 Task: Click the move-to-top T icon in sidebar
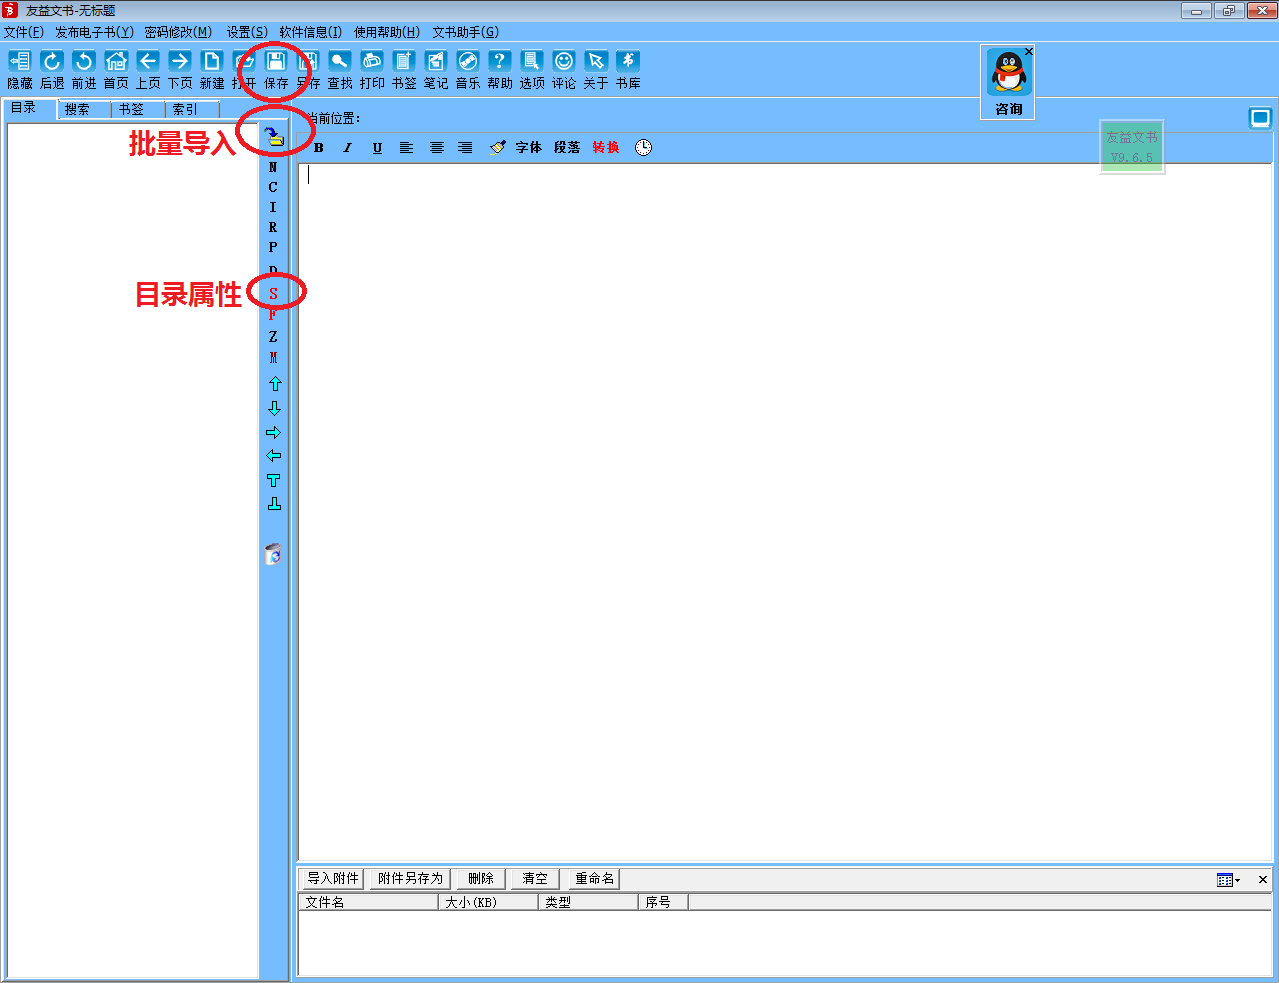[x=274, y=480]
